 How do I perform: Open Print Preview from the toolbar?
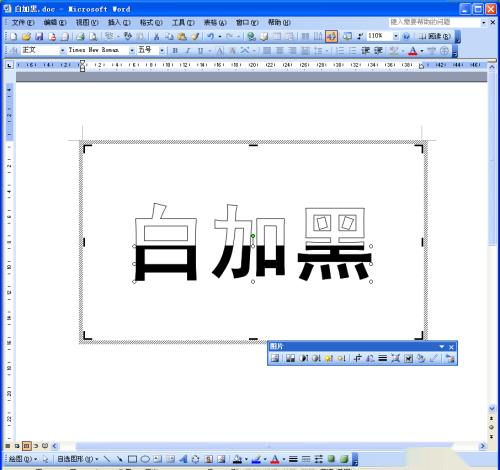93,36
